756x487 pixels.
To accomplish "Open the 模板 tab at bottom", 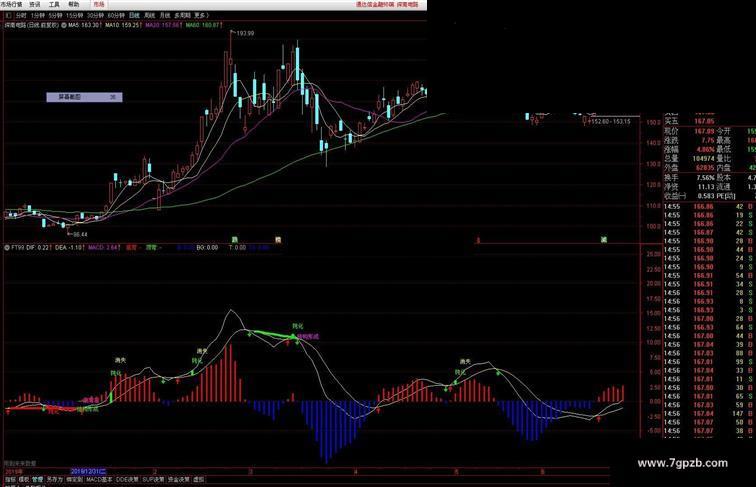I will click(24, 480).
